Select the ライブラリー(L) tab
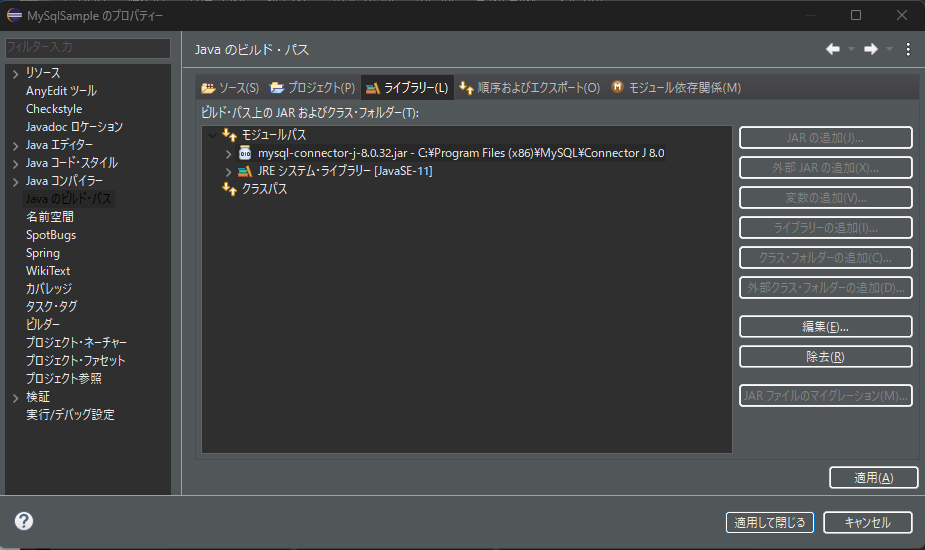This screenshot has height=550, width=925. point(407,88)
